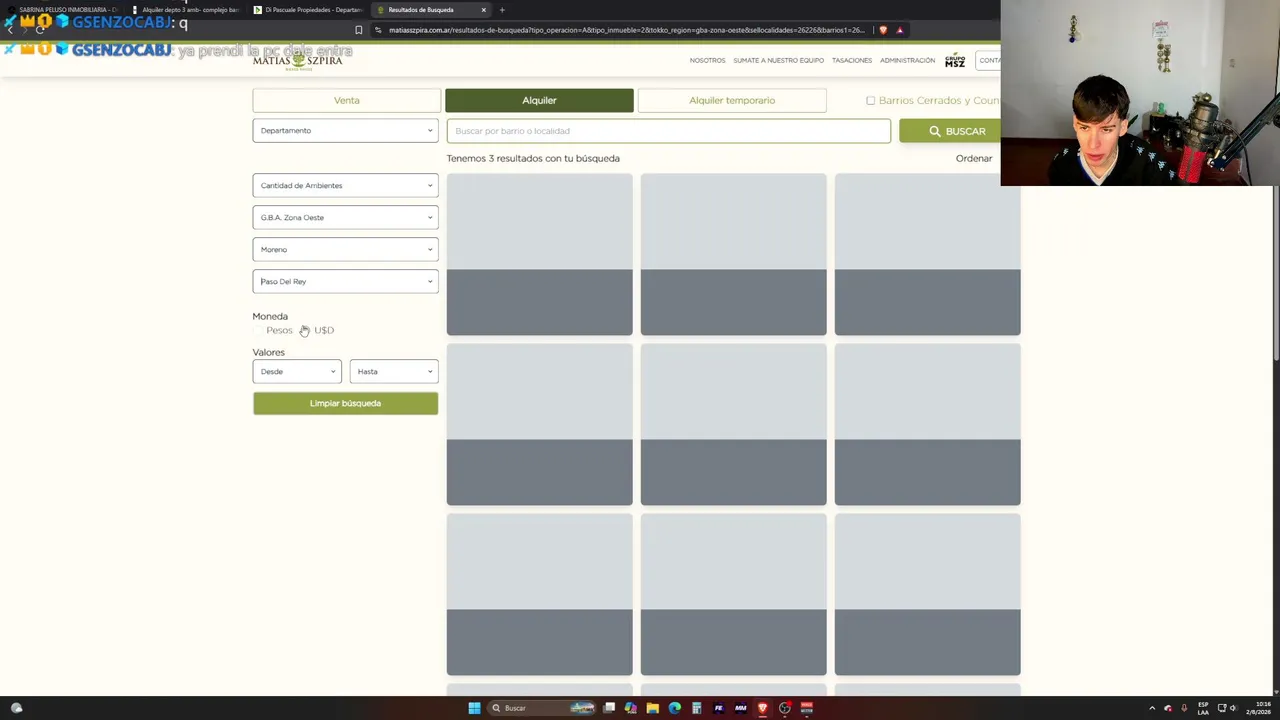Viewport: 1280px width, 720px height.
Task: Open the red recorder app in the taskbar
Action: [x=806, y=708]
